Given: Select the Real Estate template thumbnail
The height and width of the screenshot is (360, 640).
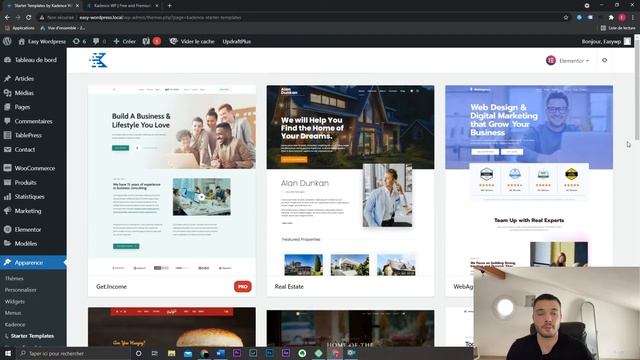Looking at the screenshot, I should pos(350,180).
